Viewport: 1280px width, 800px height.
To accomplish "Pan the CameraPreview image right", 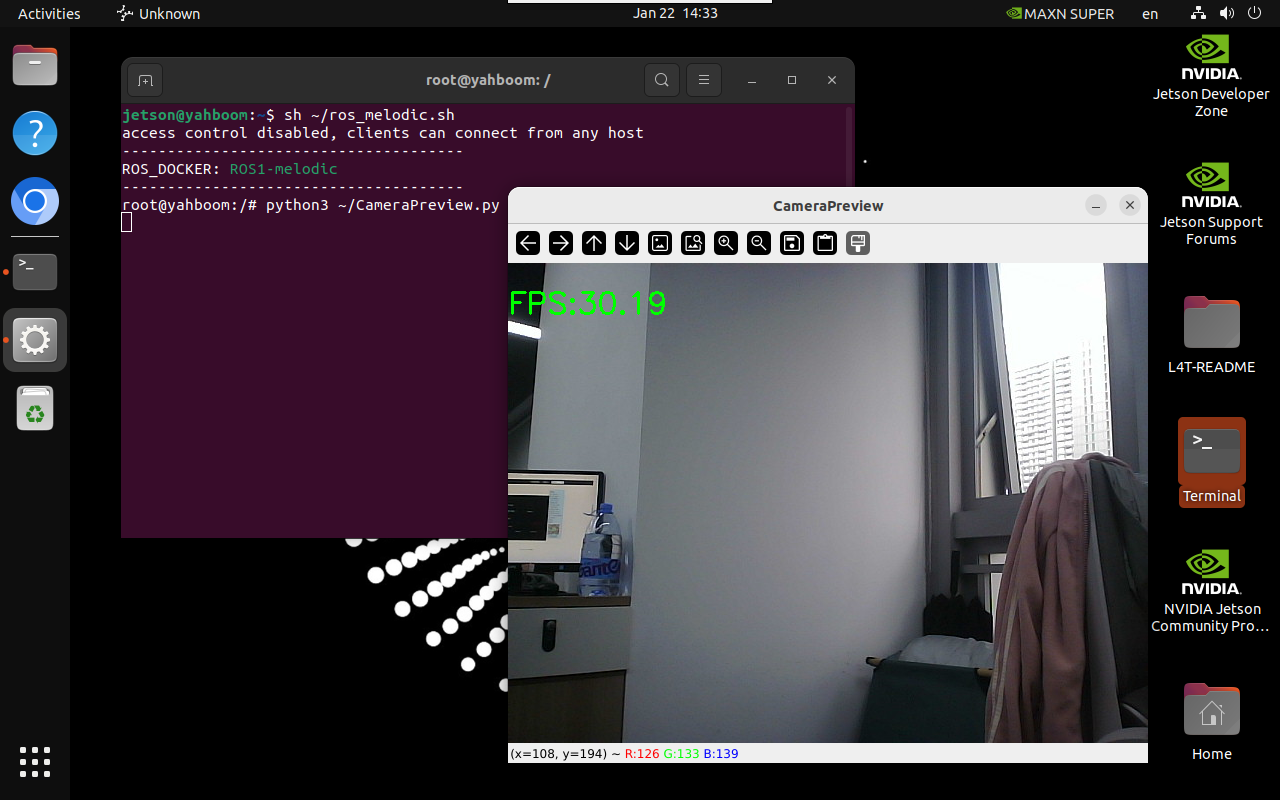I will [x=561, y=243].
